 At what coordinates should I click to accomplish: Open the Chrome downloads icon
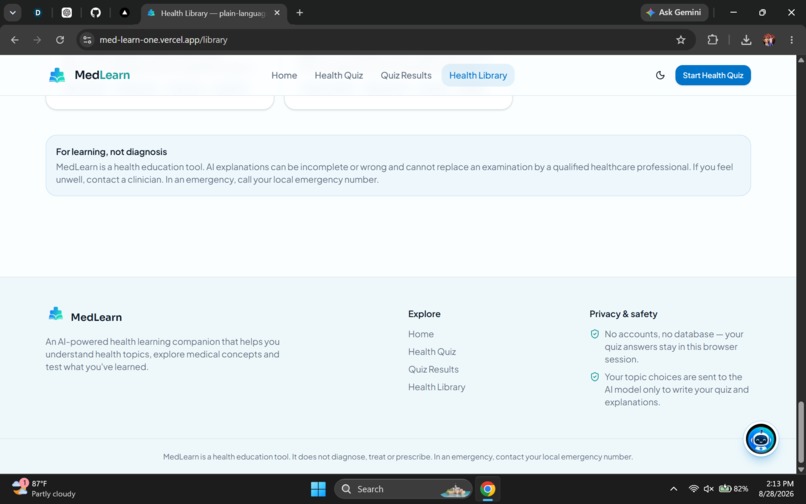pos(746,40)
